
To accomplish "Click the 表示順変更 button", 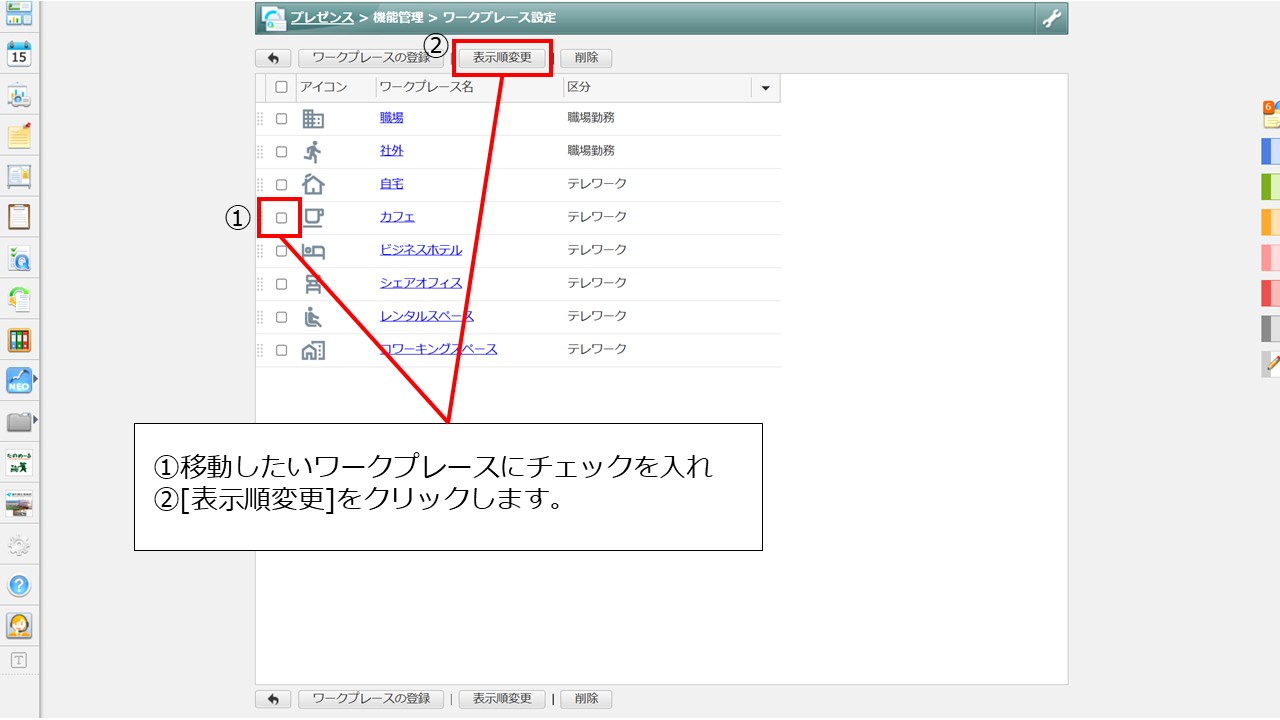I will coord(502,58).
